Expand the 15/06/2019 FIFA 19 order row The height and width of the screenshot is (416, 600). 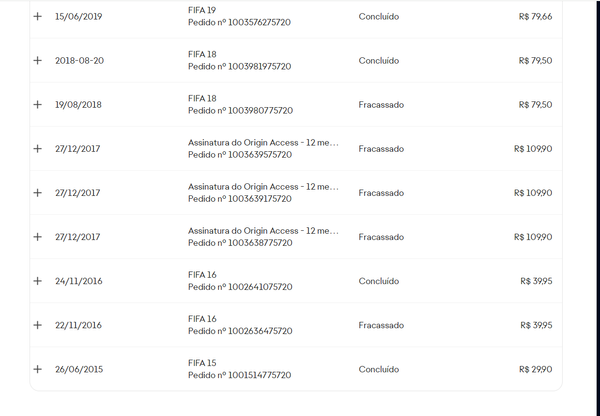(x=38, y=16)
